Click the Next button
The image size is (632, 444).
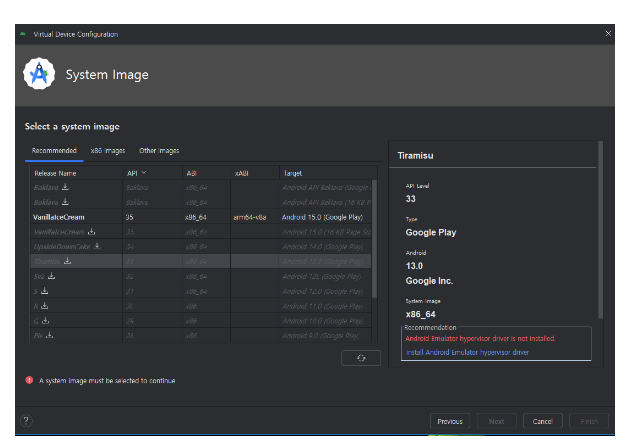497,421
